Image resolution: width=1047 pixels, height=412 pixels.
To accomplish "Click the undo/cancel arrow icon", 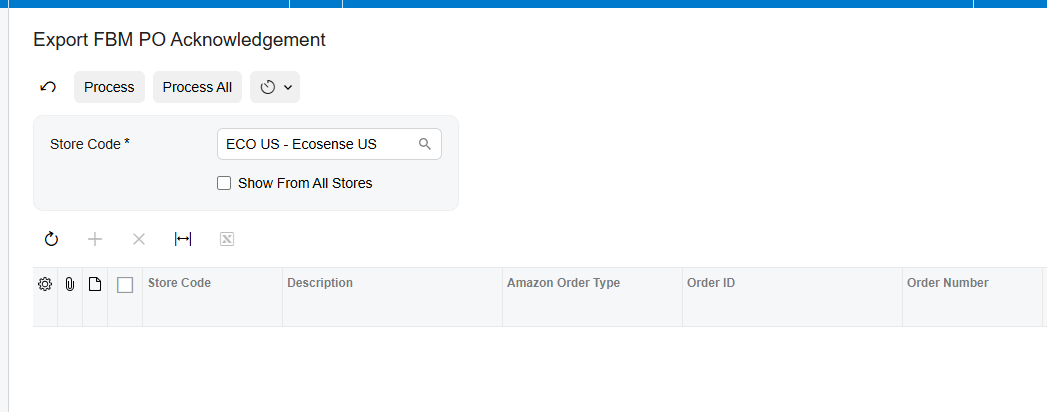I will coord(48,87).
